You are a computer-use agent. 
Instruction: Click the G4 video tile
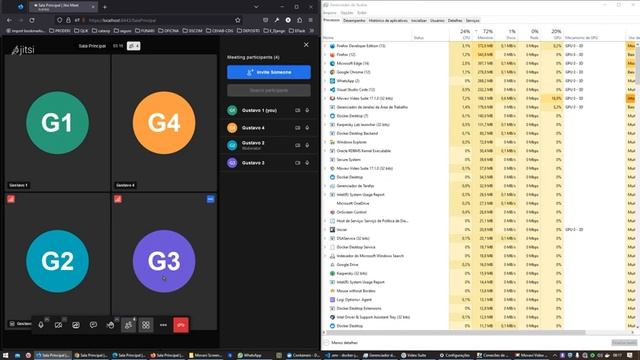click(164, 122)
